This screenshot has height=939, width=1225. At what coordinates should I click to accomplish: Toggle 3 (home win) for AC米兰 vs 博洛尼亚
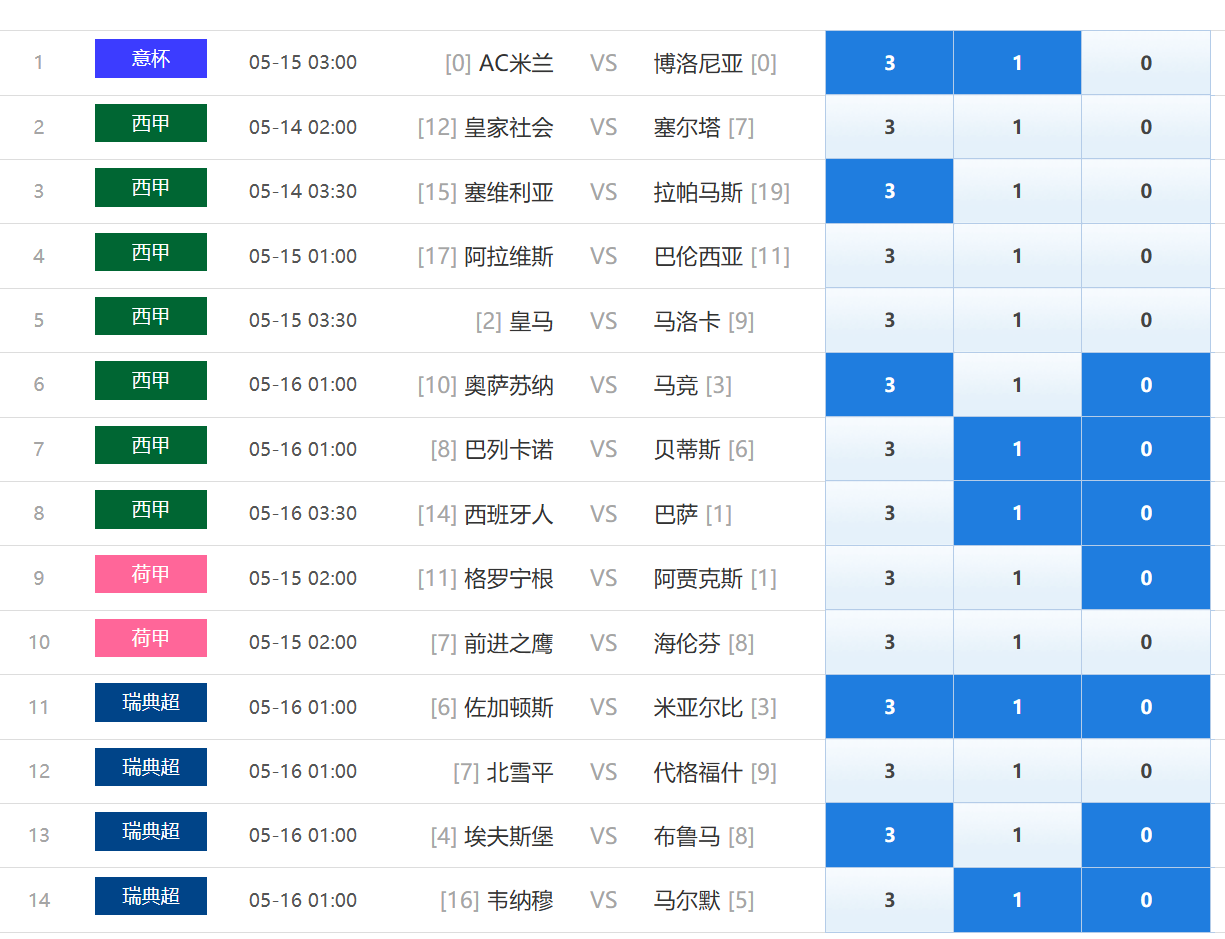pyautogui.click(x=889, y=63)
